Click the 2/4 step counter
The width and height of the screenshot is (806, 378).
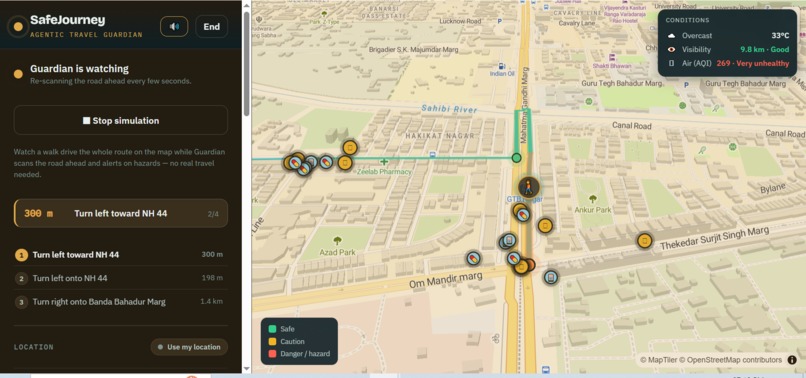click(x=213, y=213)
